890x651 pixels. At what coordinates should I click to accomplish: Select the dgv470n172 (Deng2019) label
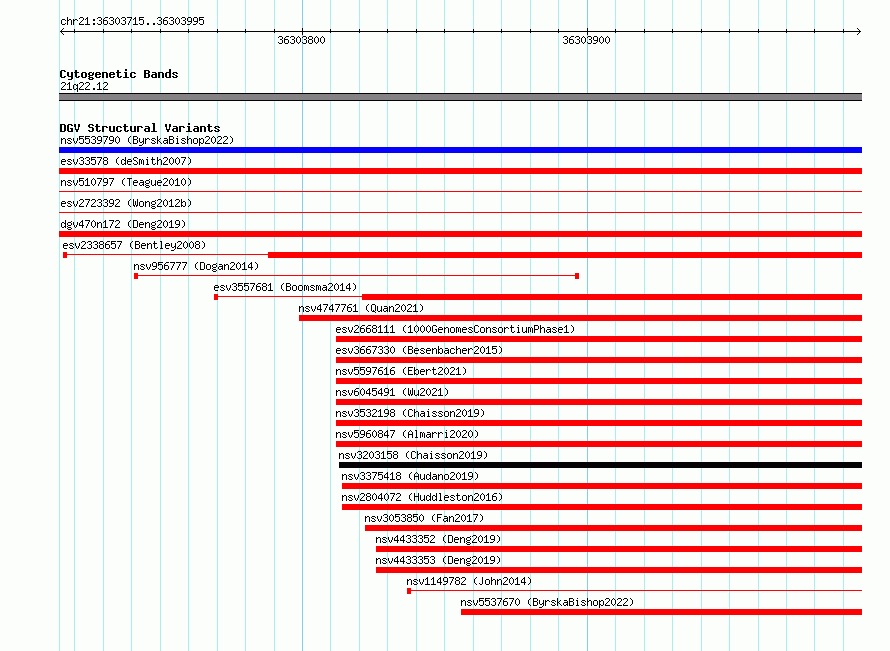(123, 224)
